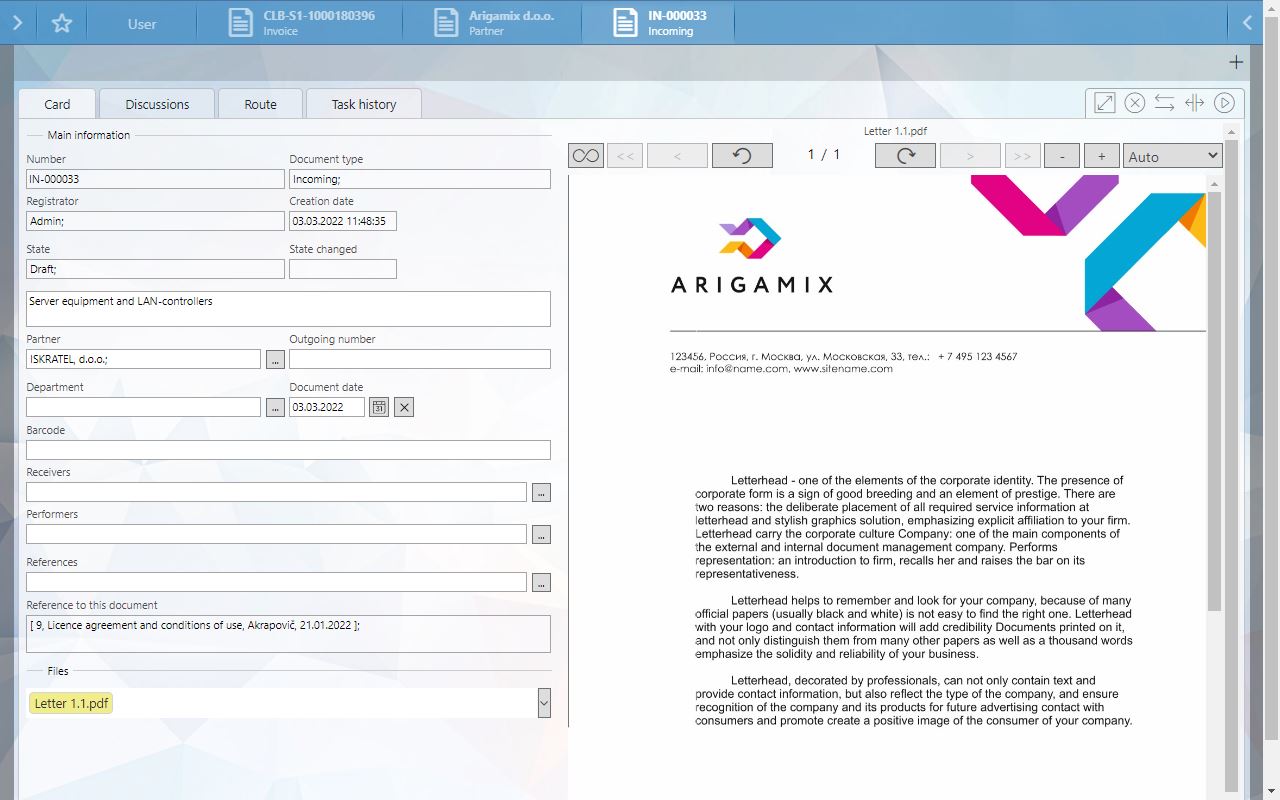
Task: Click the Reference to this document box
Action: [x=288, y=634]
